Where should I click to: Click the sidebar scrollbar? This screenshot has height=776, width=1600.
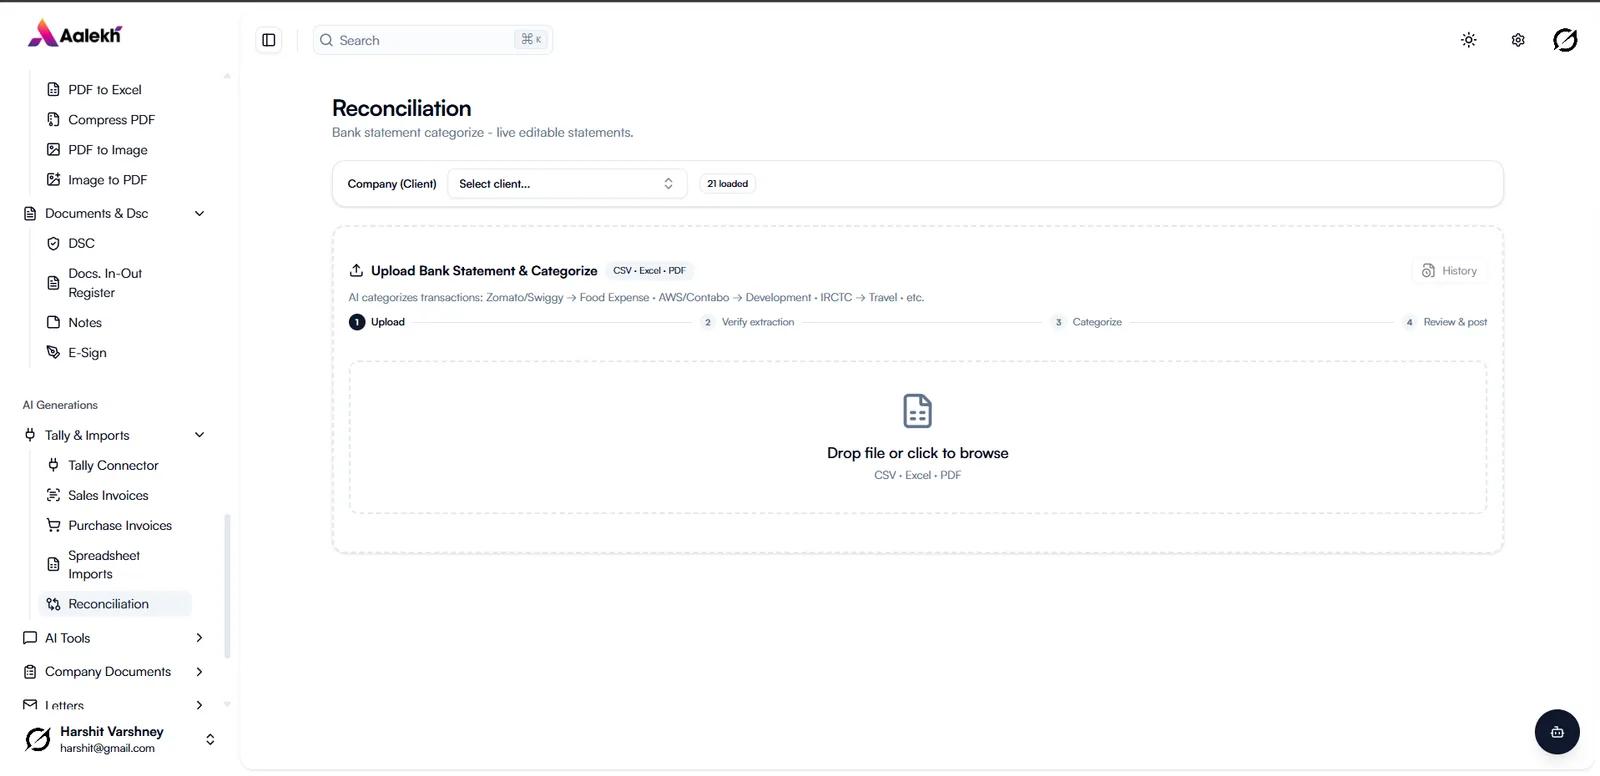pos(227,586)
